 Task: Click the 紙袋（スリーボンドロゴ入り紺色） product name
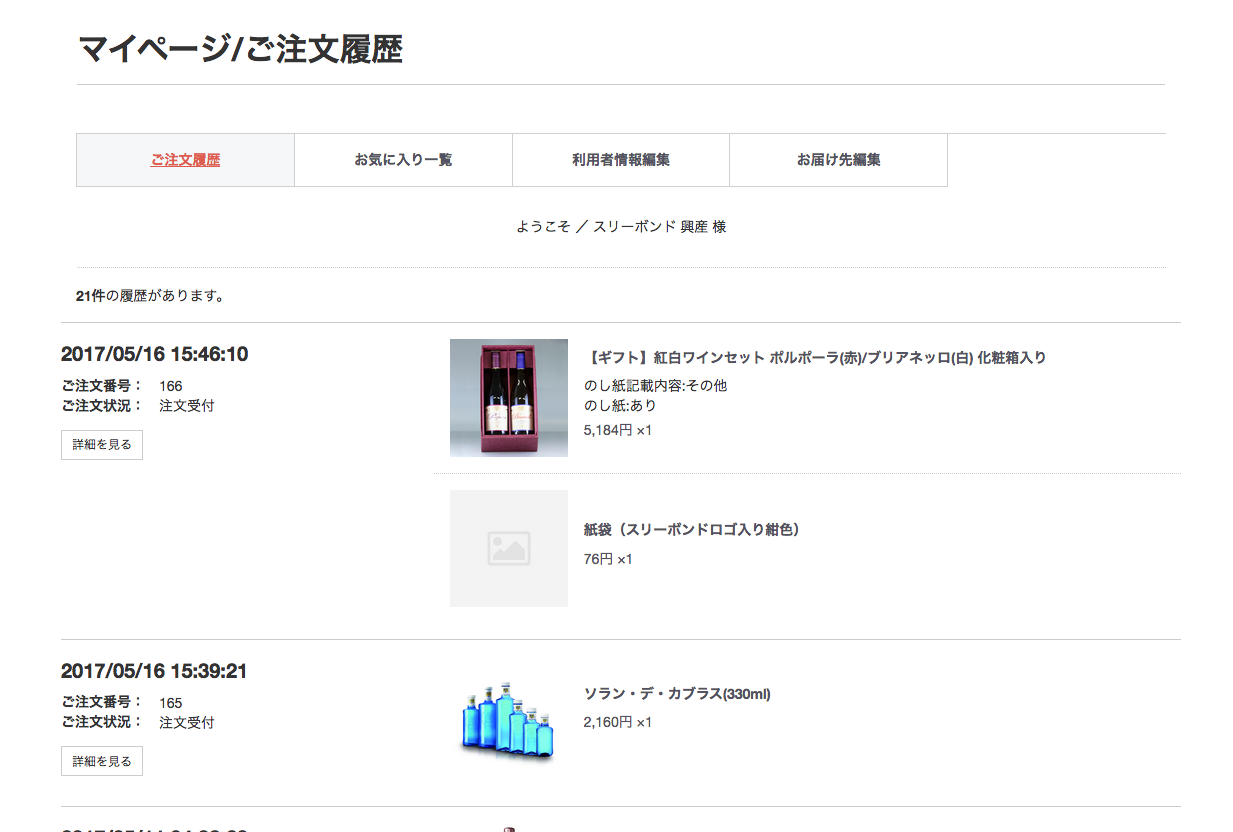coord(691,530)
